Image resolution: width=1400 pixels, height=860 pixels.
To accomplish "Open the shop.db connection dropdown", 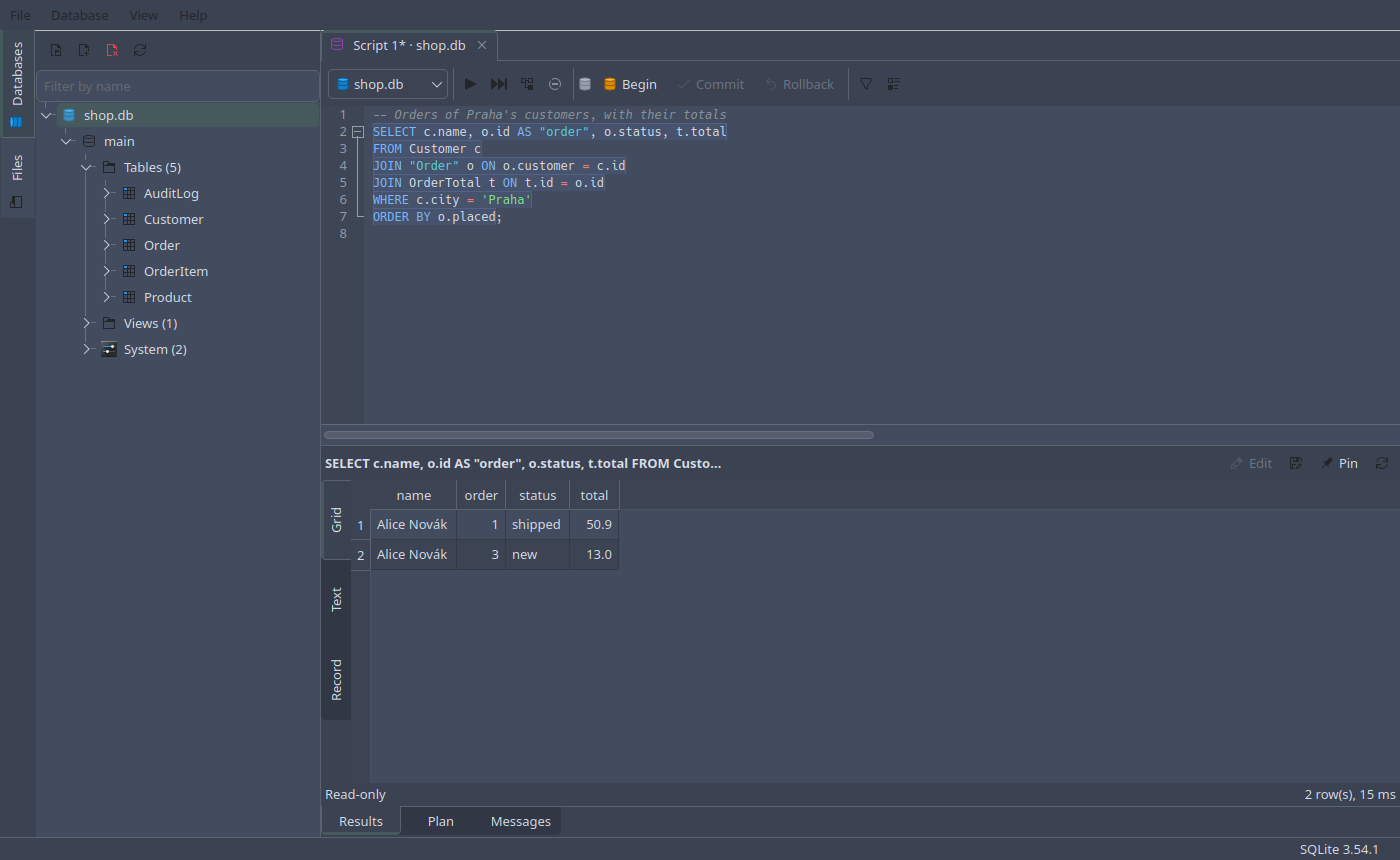I will (388, 84).
